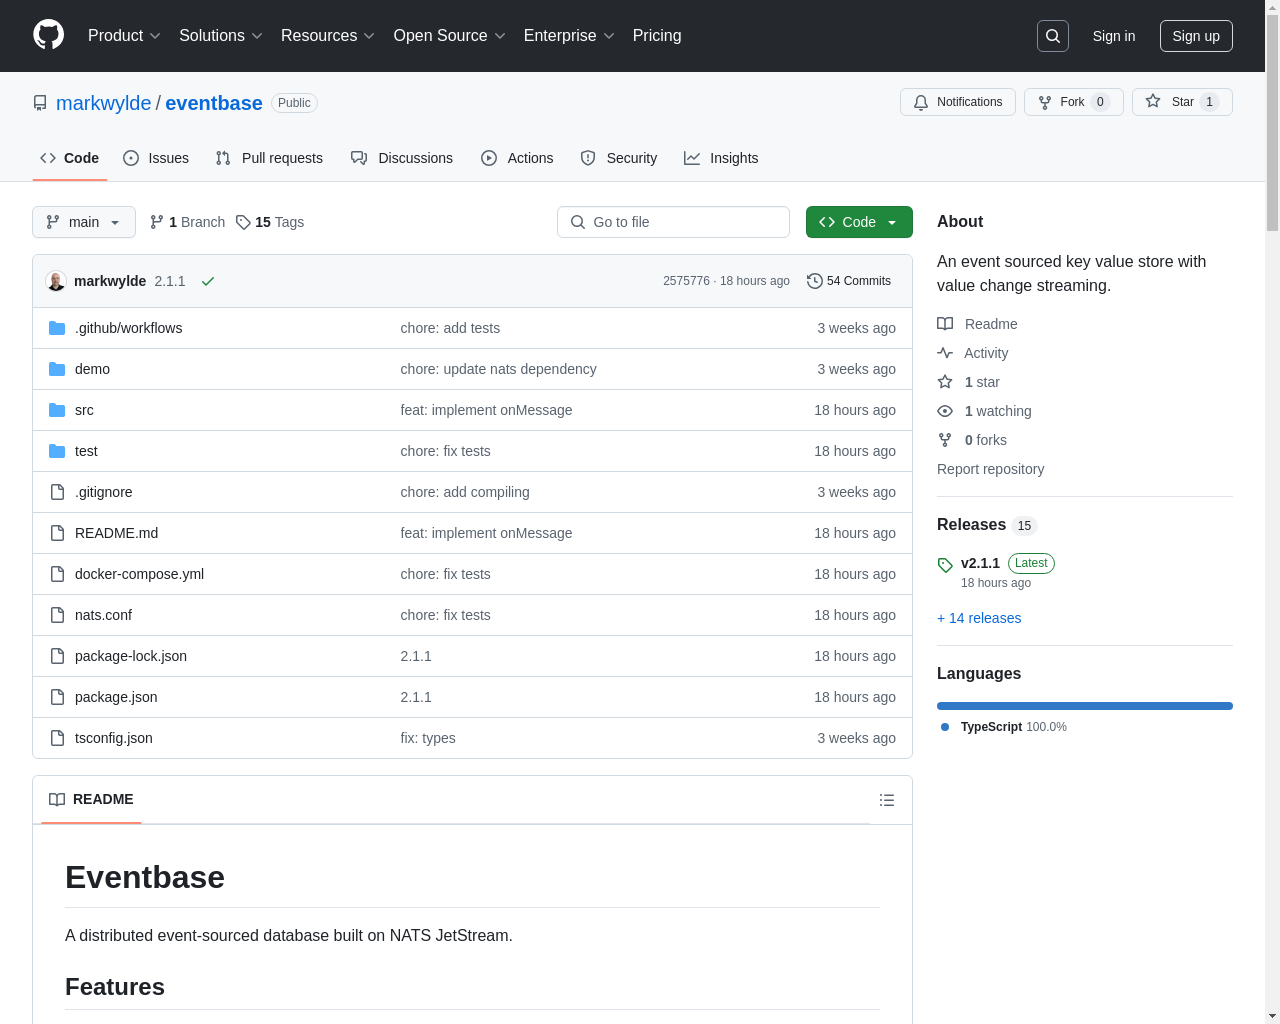The height and width of the screenshot is (1024, 1280).
Task: Switch to the Actions tab
Action: (x=517, y=158)
